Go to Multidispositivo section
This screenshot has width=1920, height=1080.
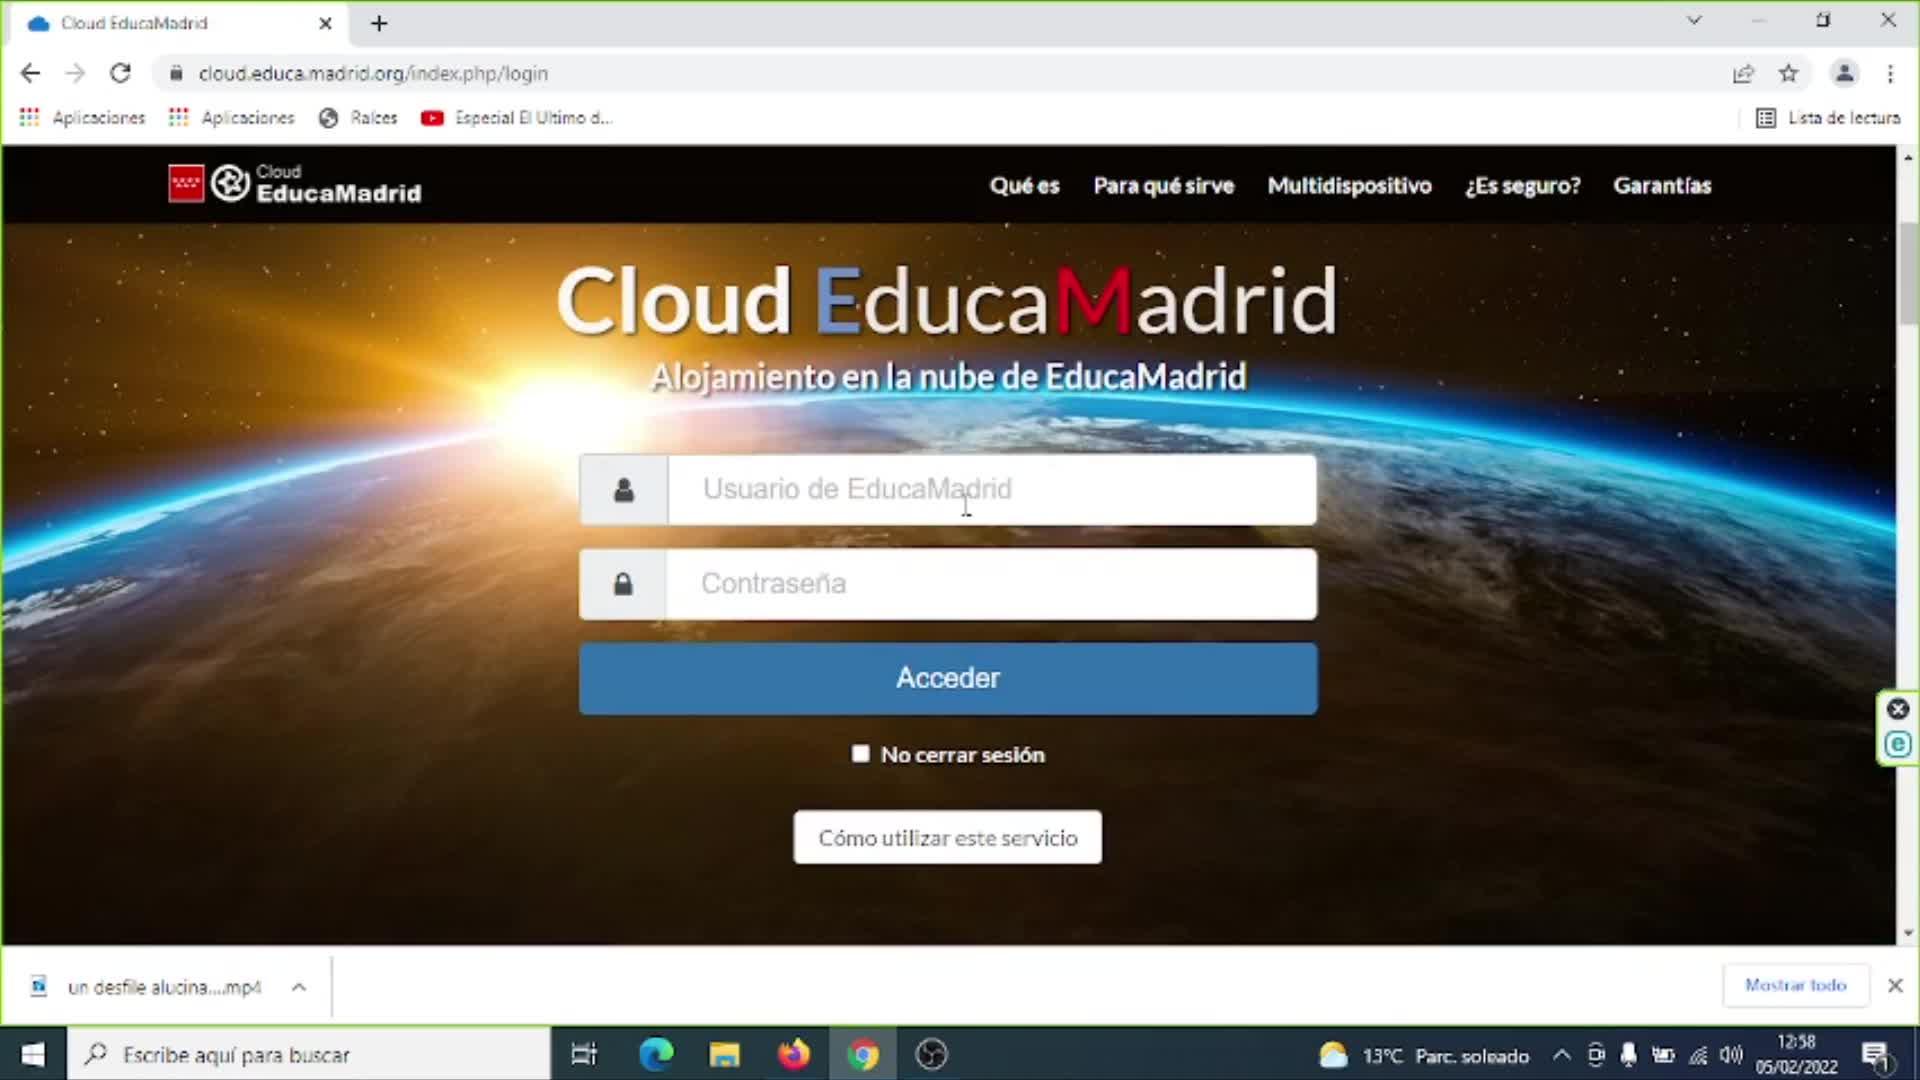click(x=1350, y=186)
